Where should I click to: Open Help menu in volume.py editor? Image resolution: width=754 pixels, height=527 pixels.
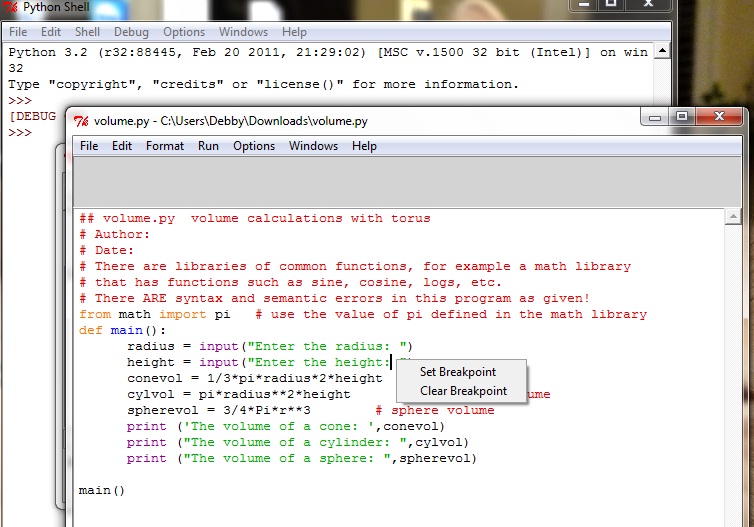[x=364, y=146]
